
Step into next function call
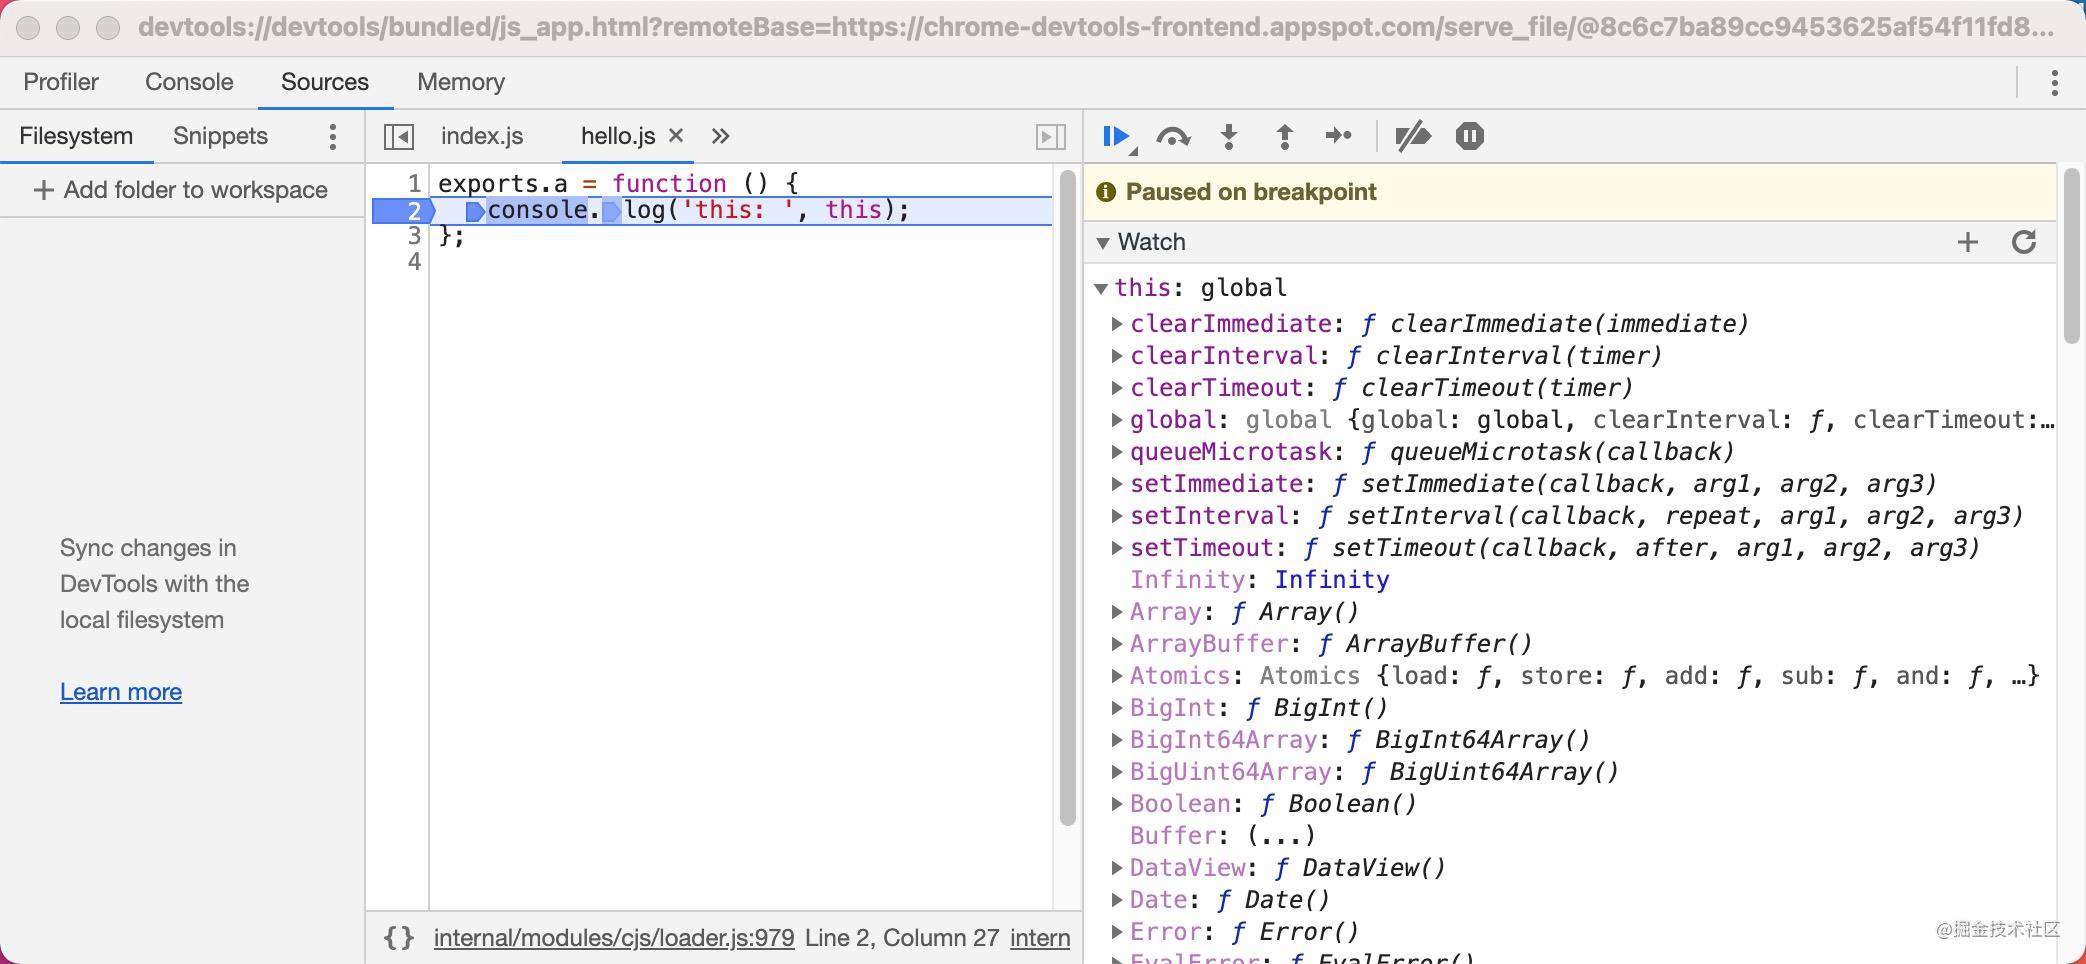(x=1229, y=136)
